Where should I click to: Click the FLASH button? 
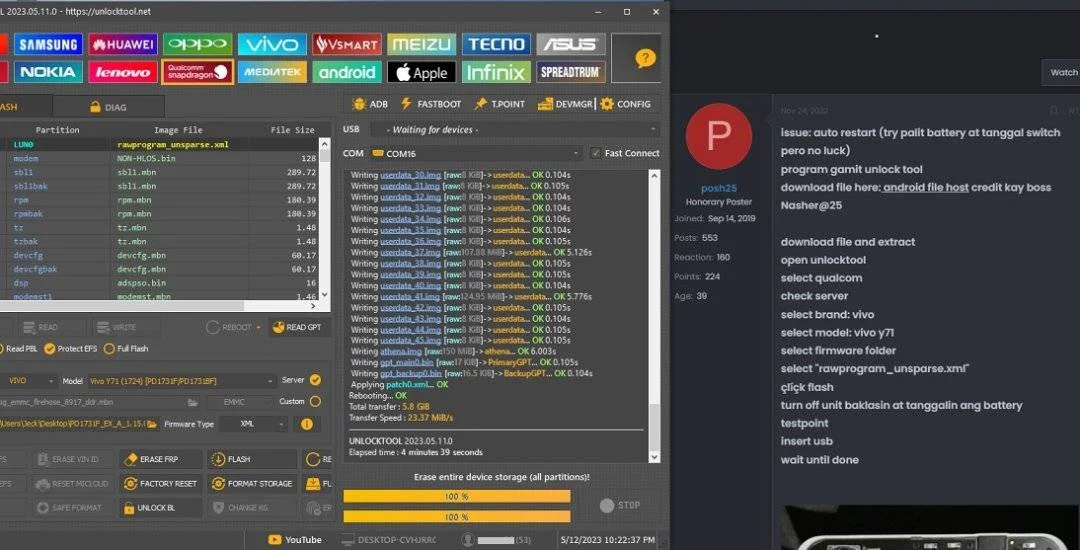click(253, 459)
